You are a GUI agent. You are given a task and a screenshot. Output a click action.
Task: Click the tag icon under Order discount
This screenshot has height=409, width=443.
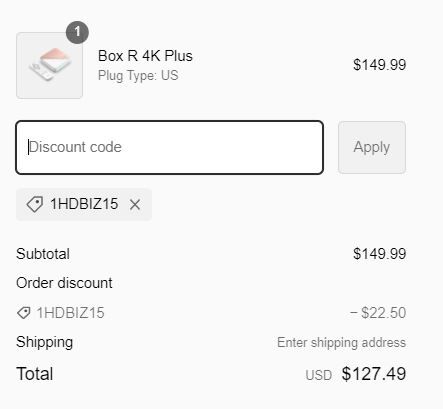click(24, 313)
